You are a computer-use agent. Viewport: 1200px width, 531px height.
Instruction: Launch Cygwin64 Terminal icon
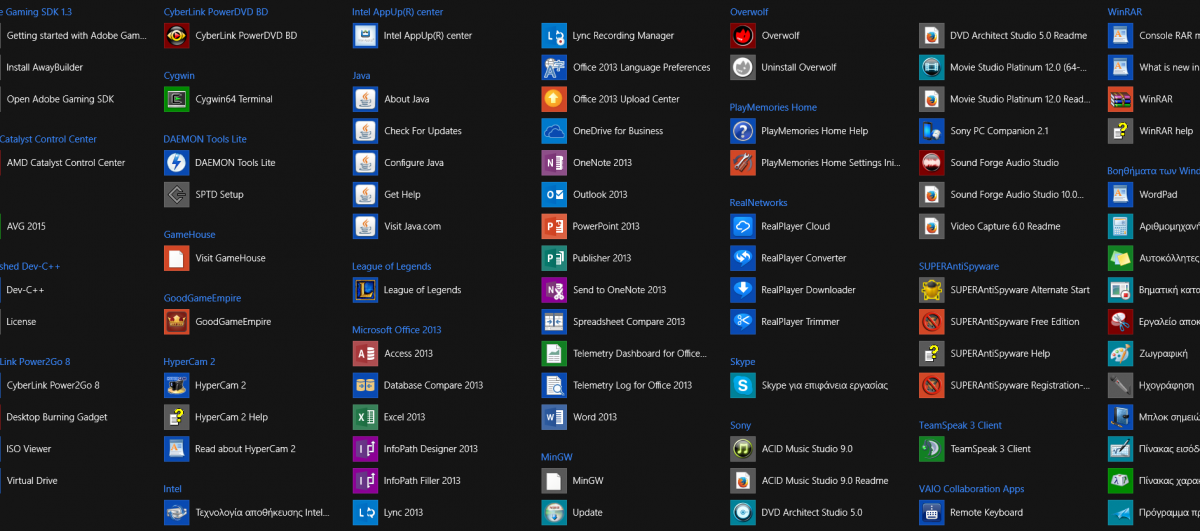coord(177,99)
